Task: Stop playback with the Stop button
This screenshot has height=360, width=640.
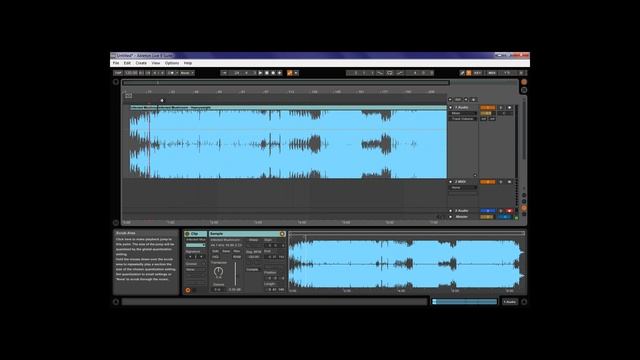Action: (x=267, y=73)
